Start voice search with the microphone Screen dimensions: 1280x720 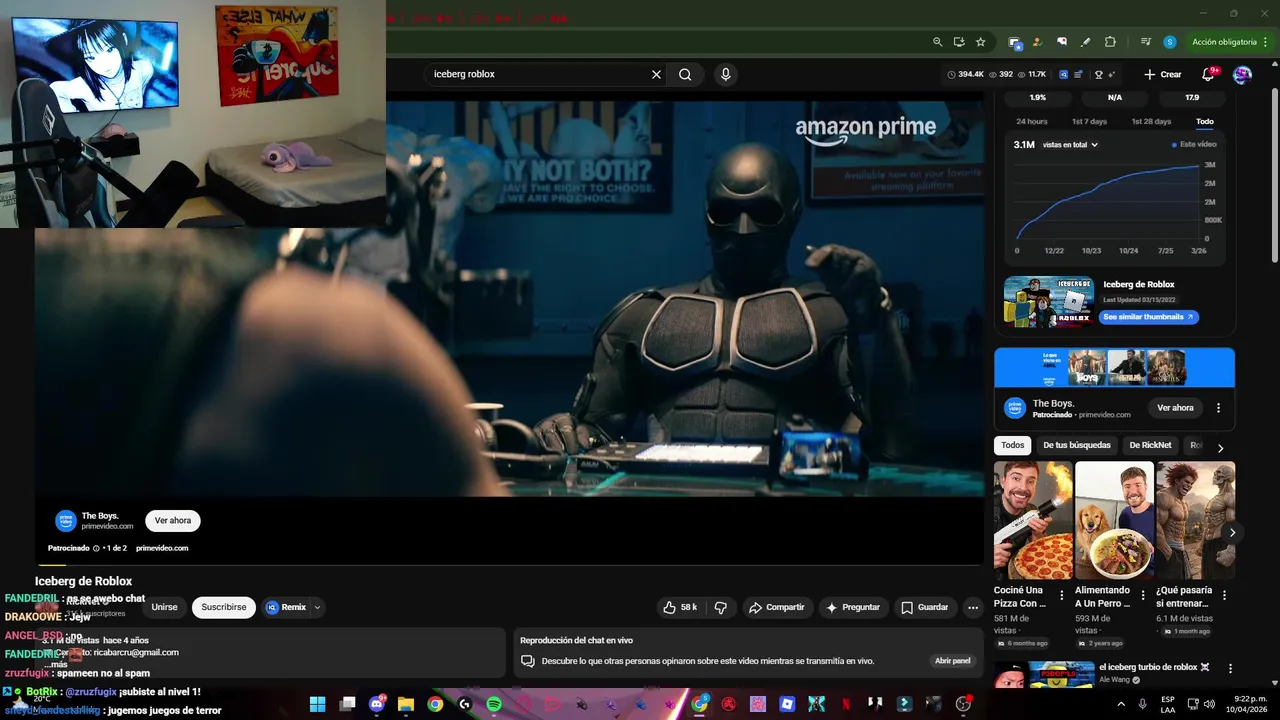(x=726, y=74)
